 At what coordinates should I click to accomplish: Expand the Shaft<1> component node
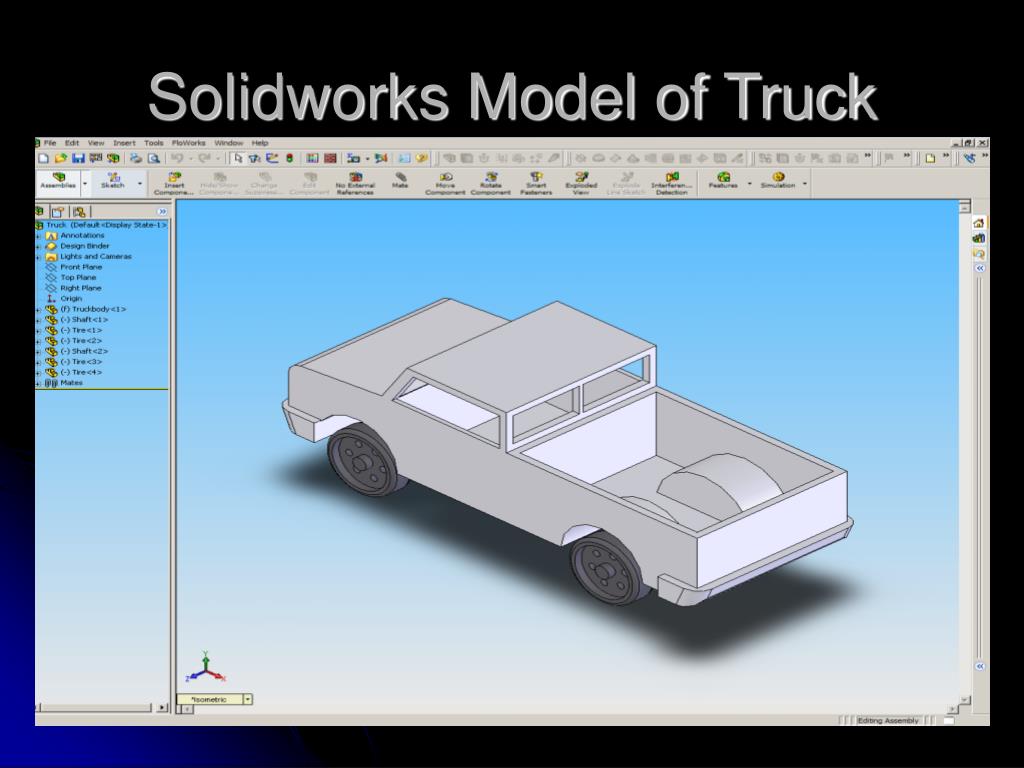(x=38, y=321)
